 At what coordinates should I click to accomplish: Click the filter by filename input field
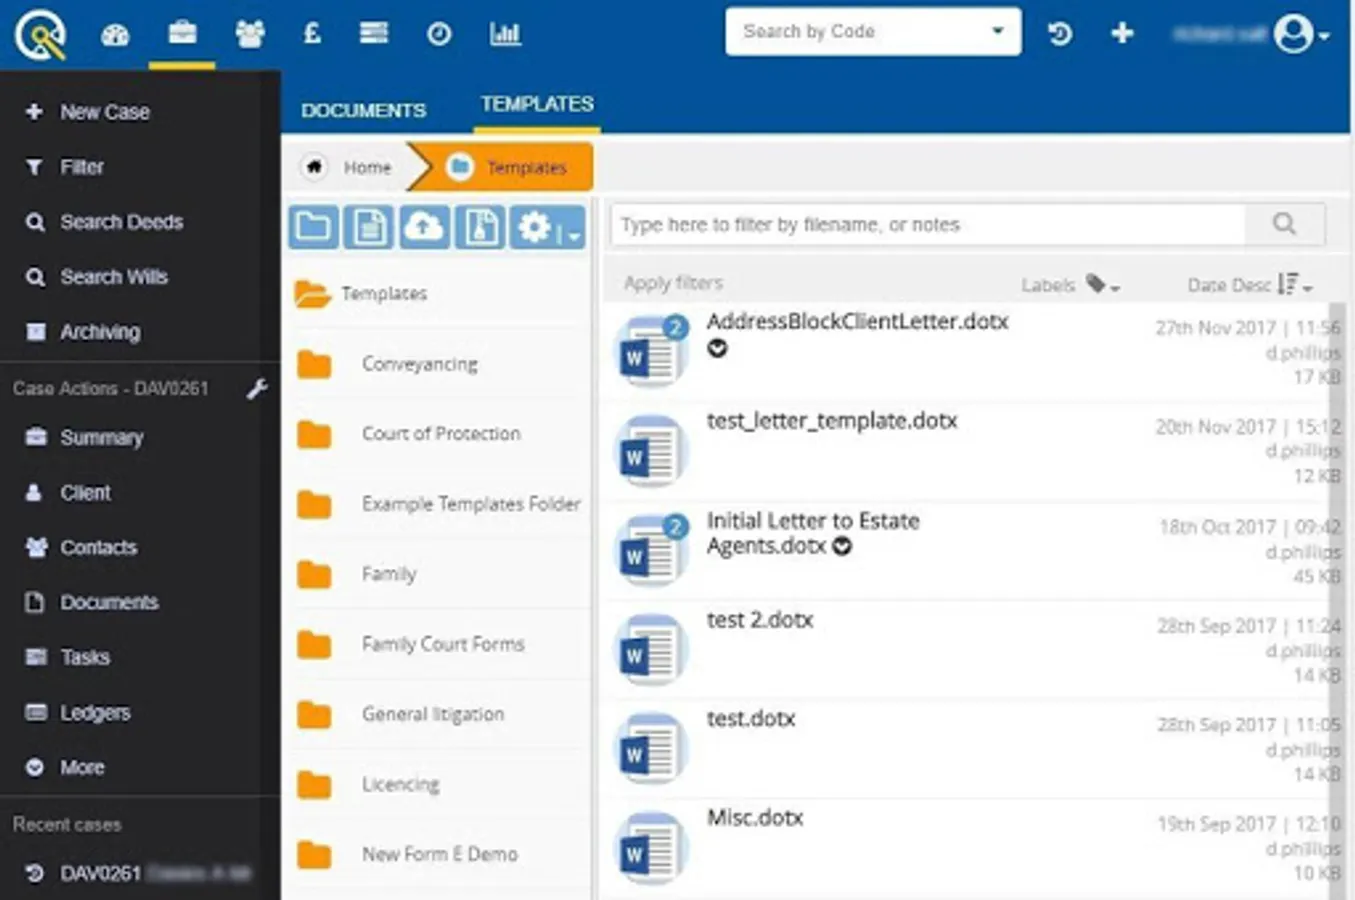pos(928,225)
